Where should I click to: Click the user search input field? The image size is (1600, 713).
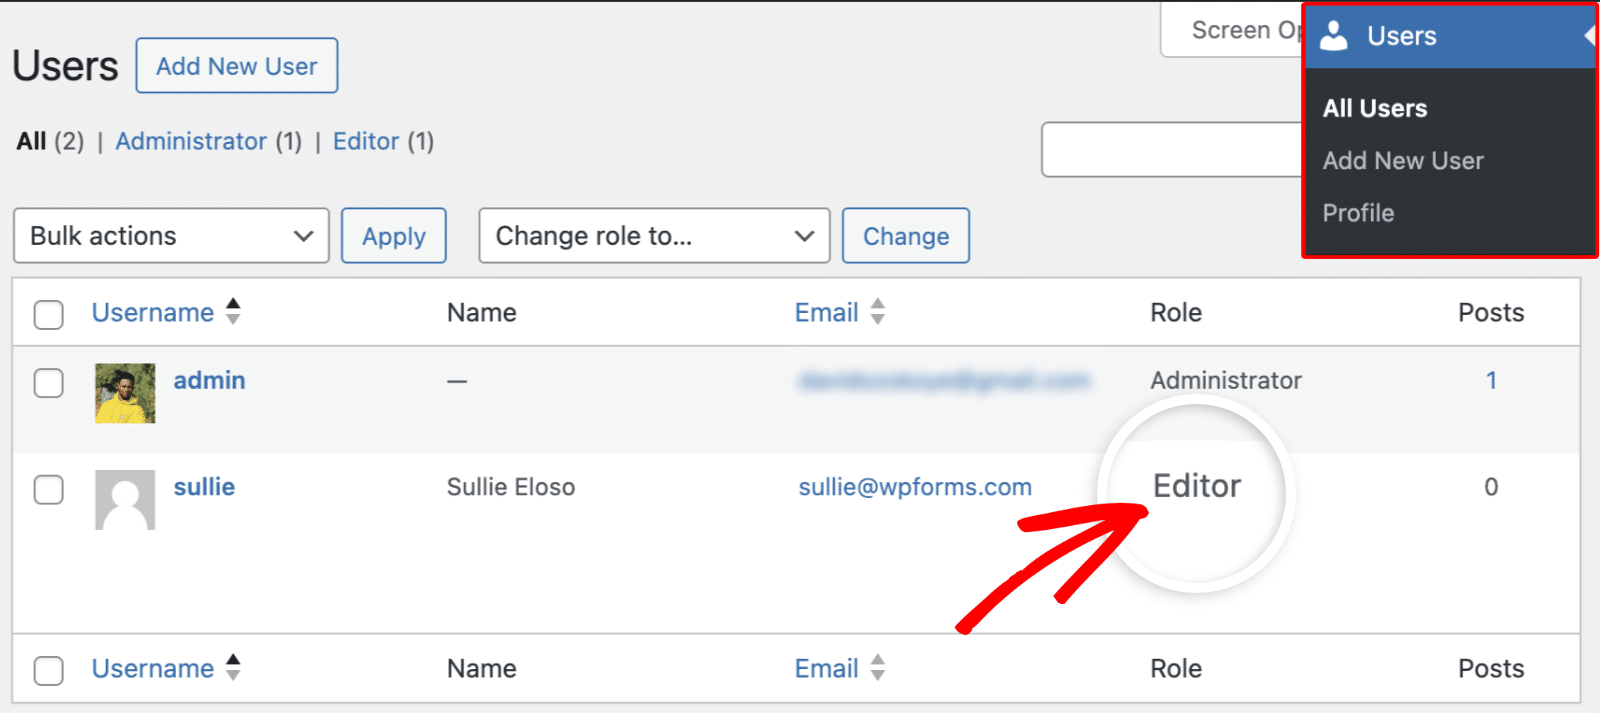point(1172,150)
